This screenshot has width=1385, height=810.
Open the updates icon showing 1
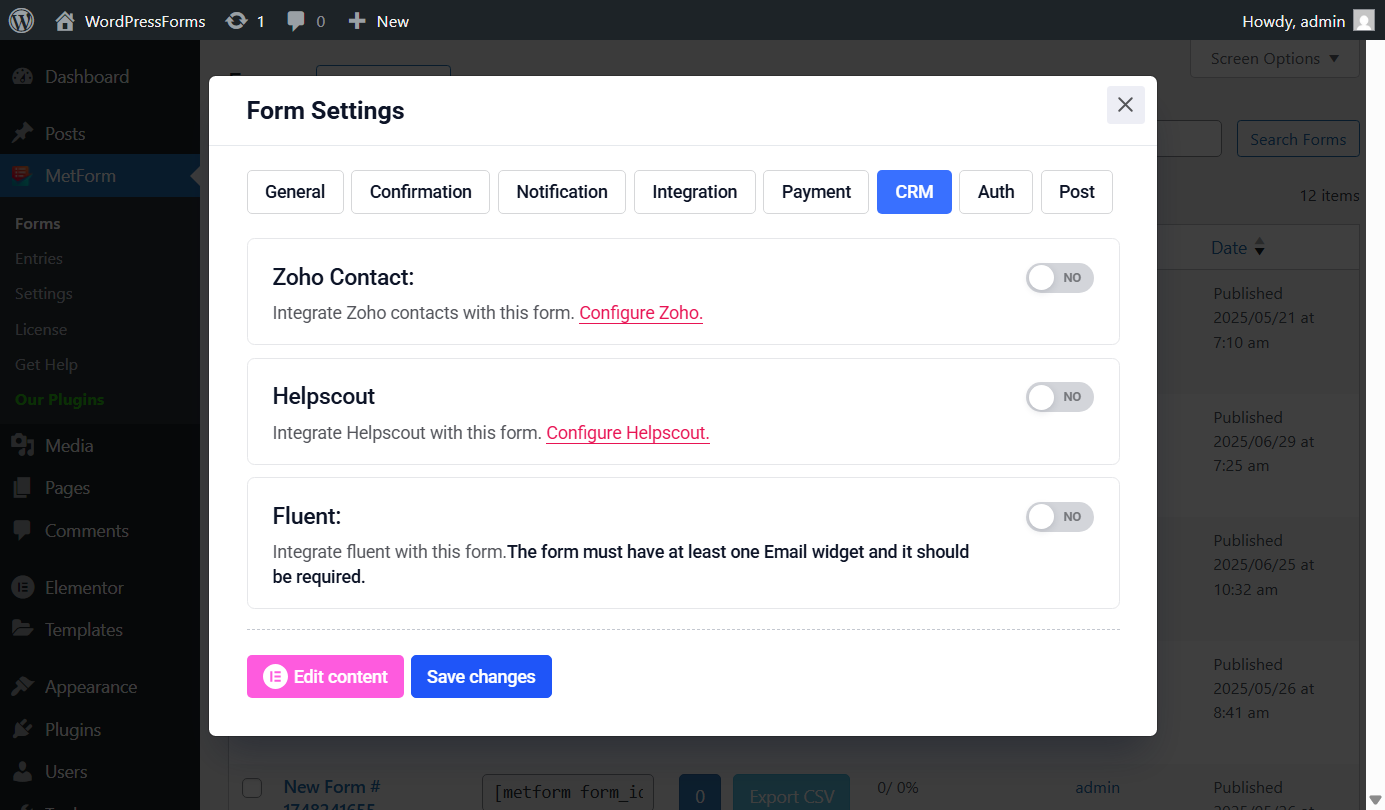(x=245, y=21)
